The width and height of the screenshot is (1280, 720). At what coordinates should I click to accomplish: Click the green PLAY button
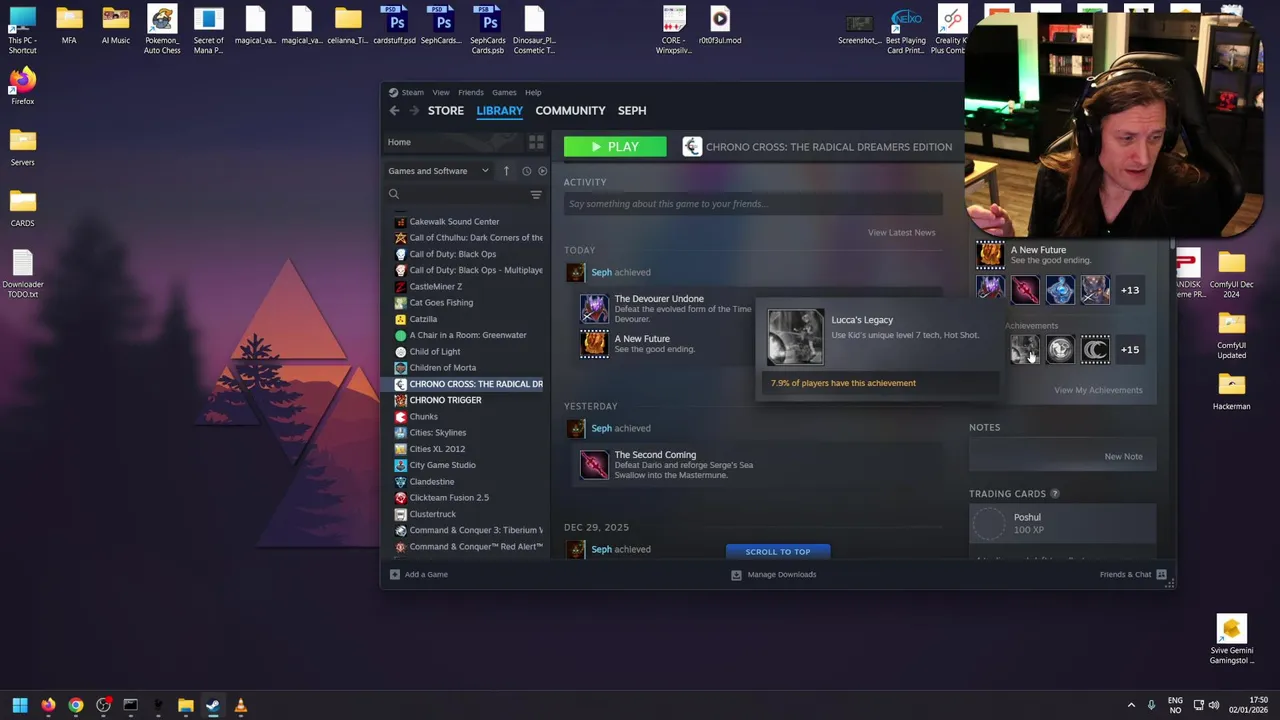615,147
